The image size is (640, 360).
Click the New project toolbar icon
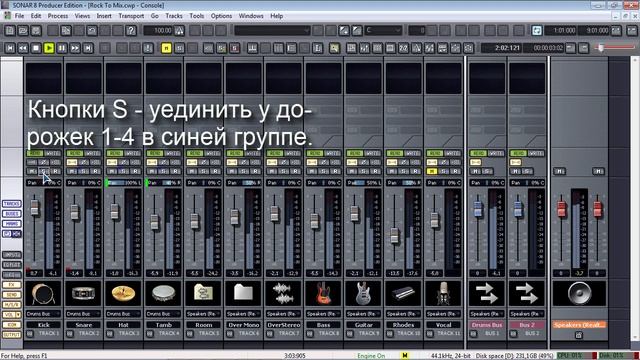(10, 31)
